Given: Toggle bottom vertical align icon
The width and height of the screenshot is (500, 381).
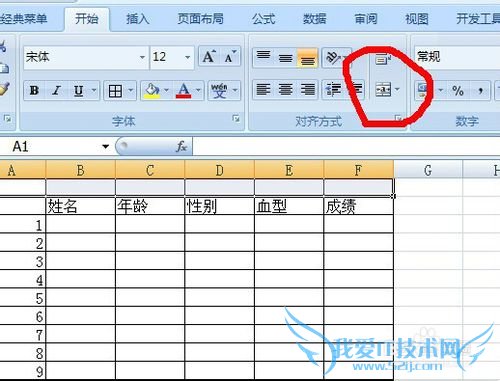Looking at the screenshot, I should click(307, 58).
